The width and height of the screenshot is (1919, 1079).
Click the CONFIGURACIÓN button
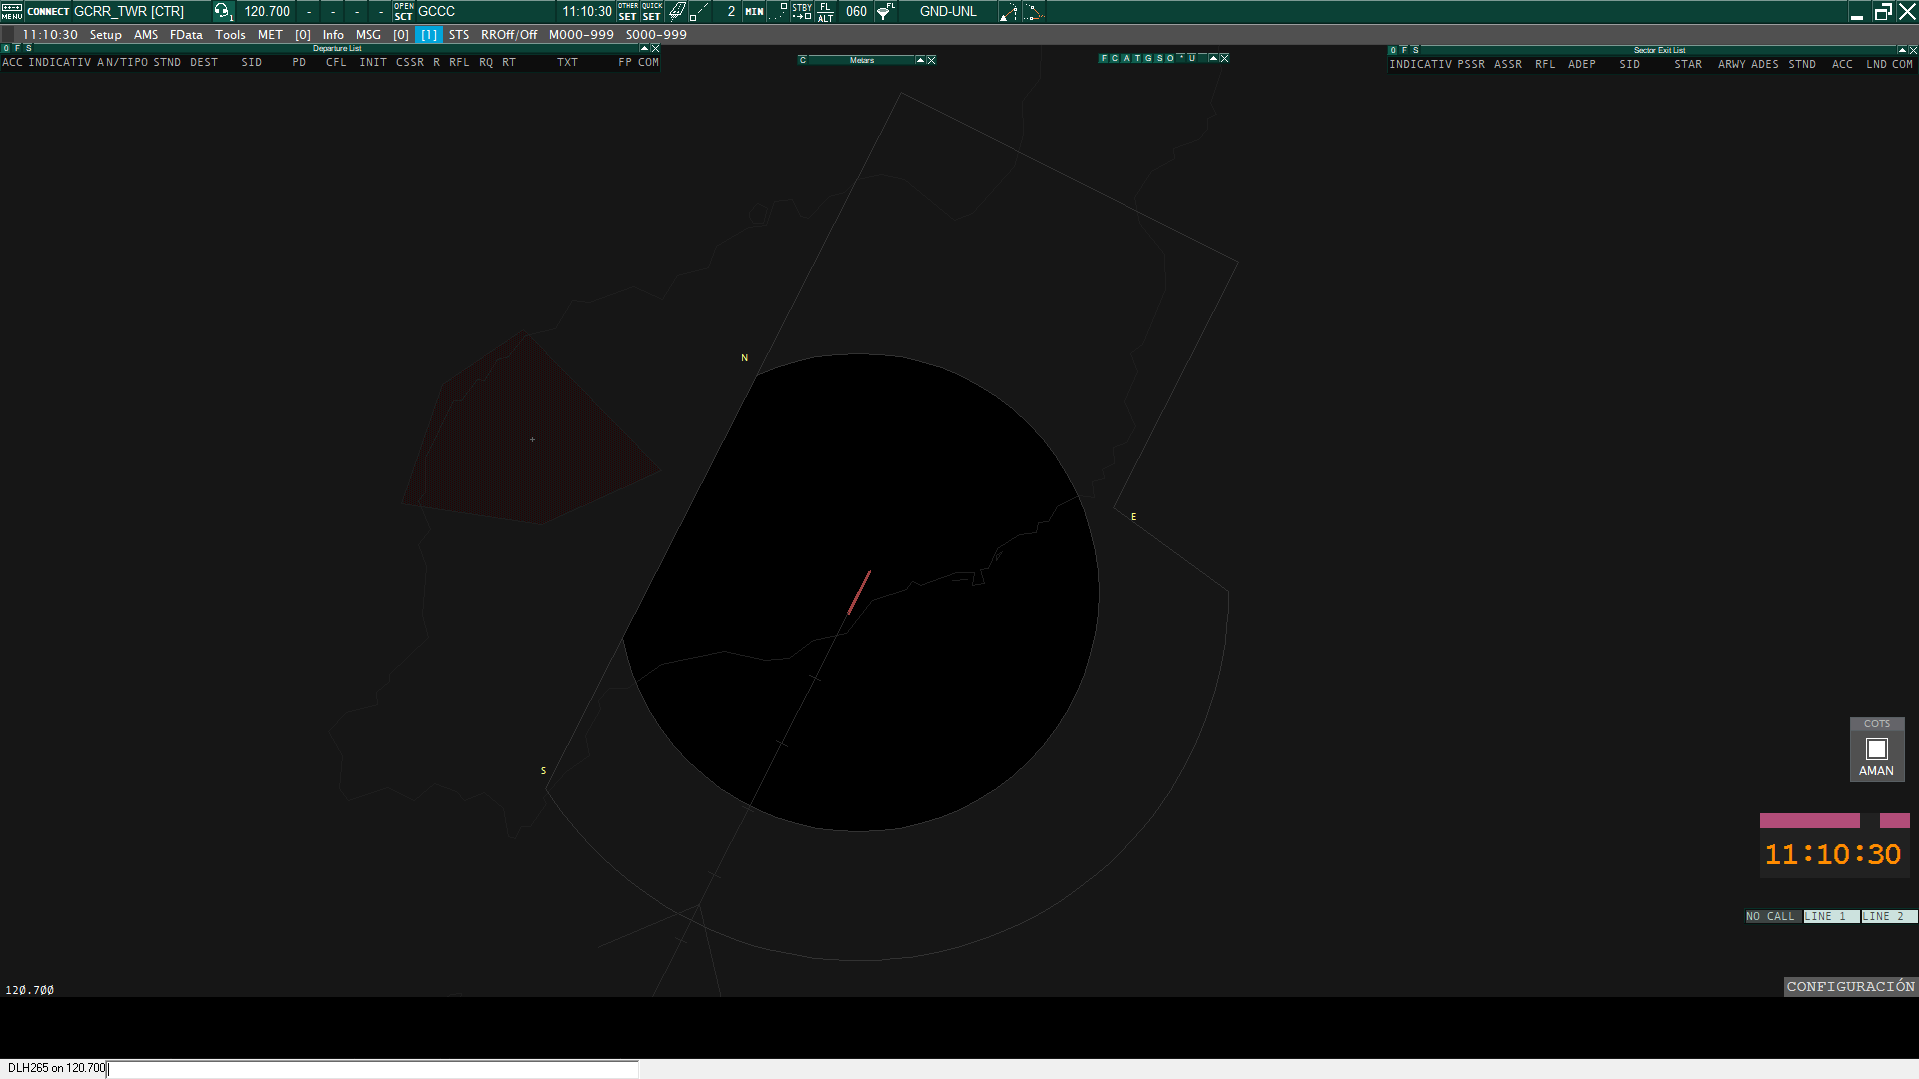coord(1850,986)
